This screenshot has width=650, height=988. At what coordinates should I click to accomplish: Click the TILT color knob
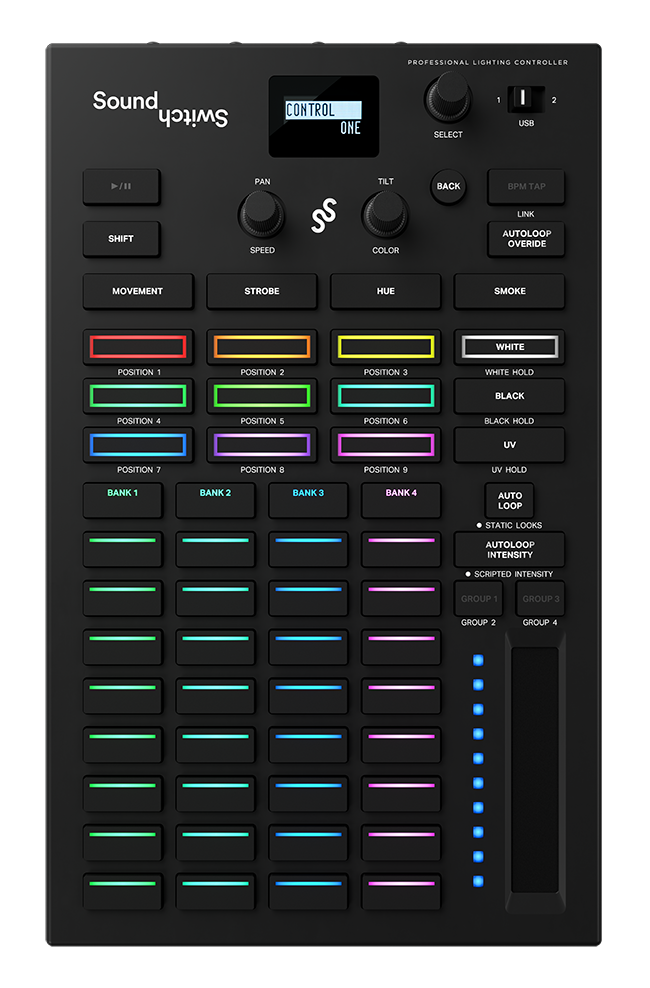click(x=385, y=214)
